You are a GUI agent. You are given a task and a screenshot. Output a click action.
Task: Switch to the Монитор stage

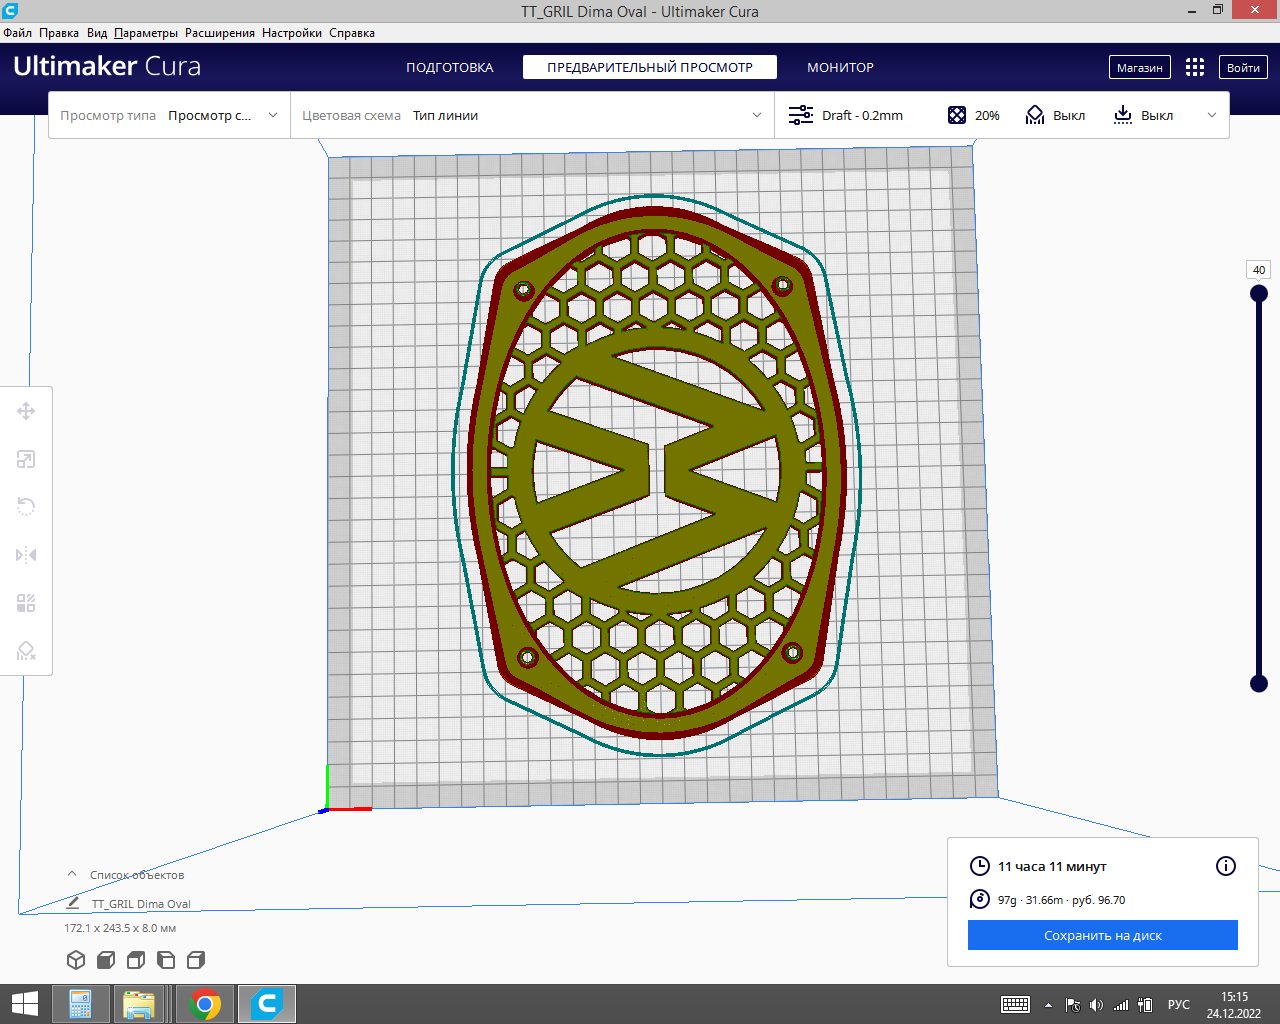[841, 67]
